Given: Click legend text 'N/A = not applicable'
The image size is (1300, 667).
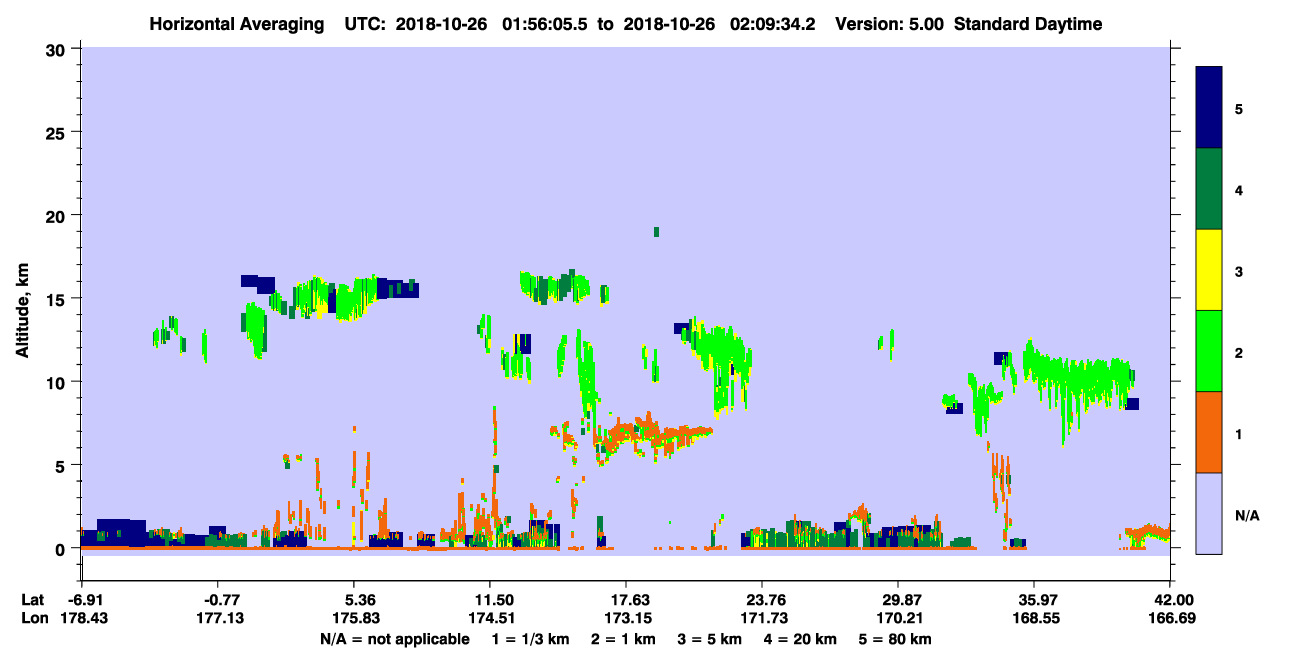Looking at the screenshot, I should (x=394, y=639).
